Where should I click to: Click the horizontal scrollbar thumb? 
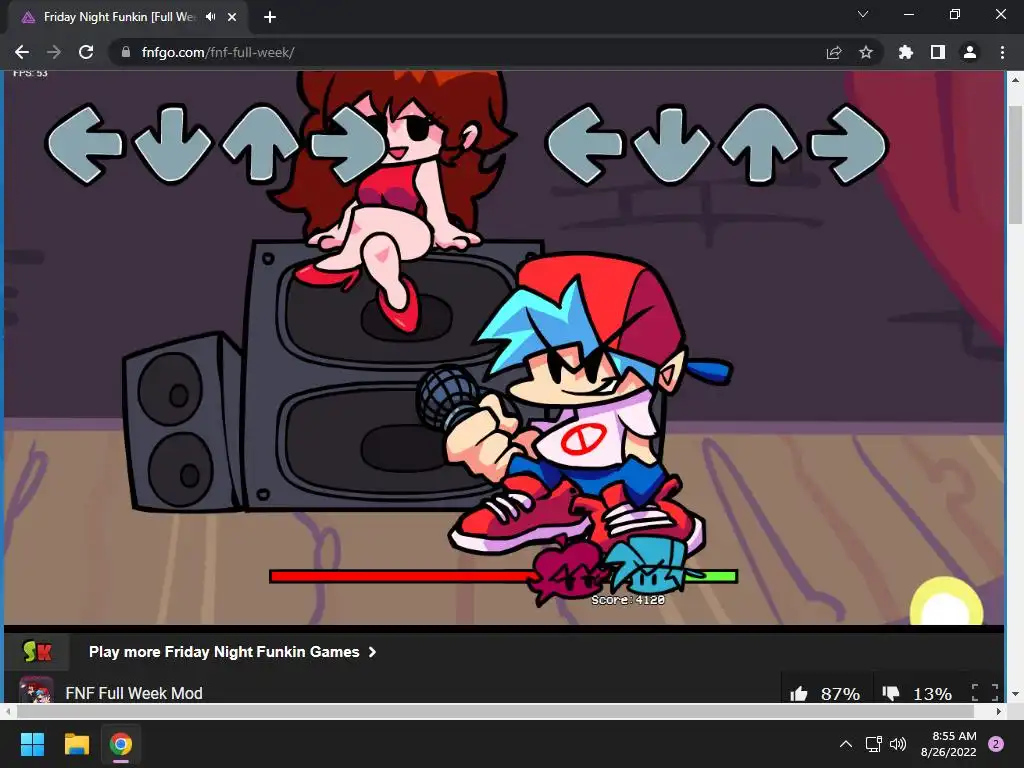pos(495,711)
